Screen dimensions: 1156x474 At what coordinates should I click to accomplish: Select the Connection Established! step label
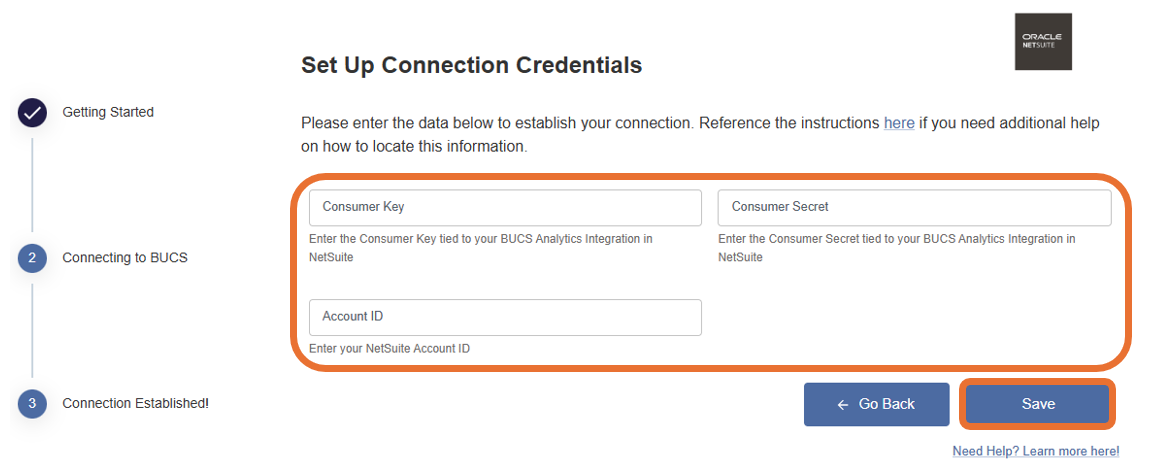click(x=135, y=404)
